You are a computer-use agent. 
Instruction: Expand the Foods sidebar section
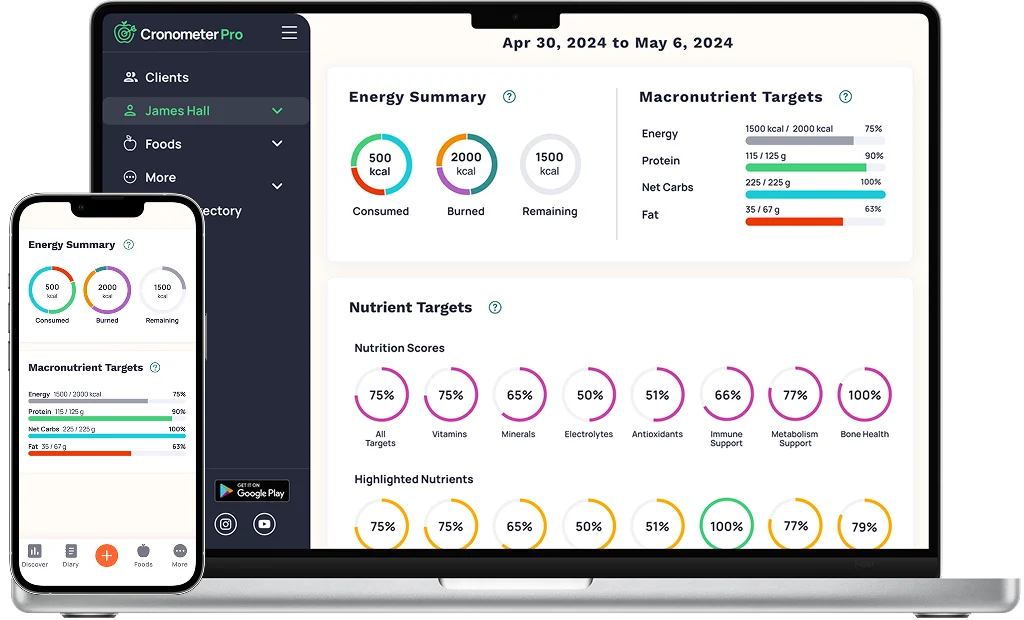click(277, 144)
